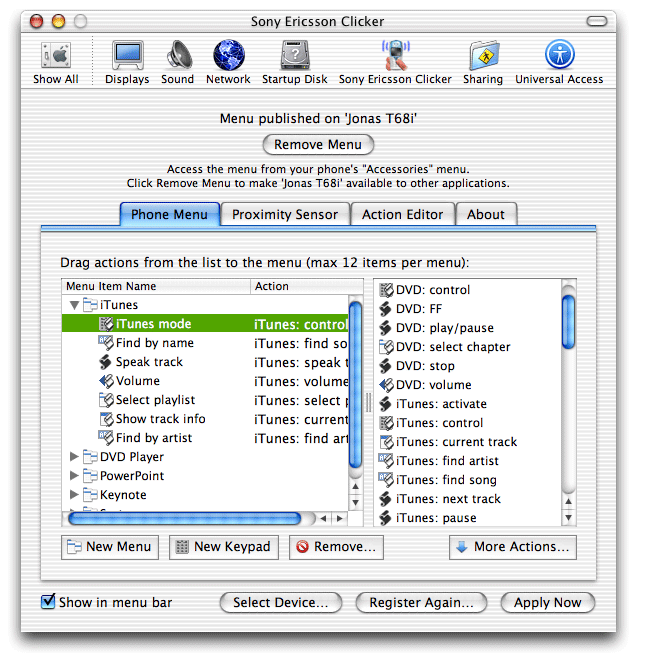The height and width of the screenshot is (662, 645).
Task: Open the Network preference pane
Action: click(228, 62)
